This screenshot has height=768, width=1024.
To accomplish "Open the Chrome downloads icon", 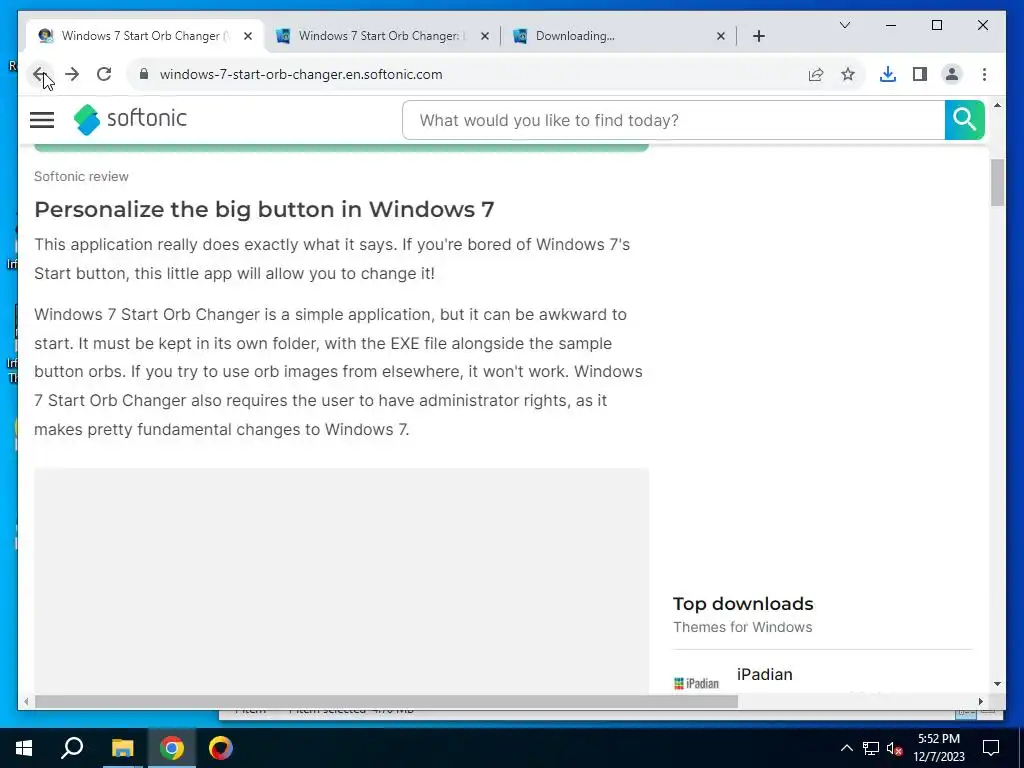I will click(888, 74).
